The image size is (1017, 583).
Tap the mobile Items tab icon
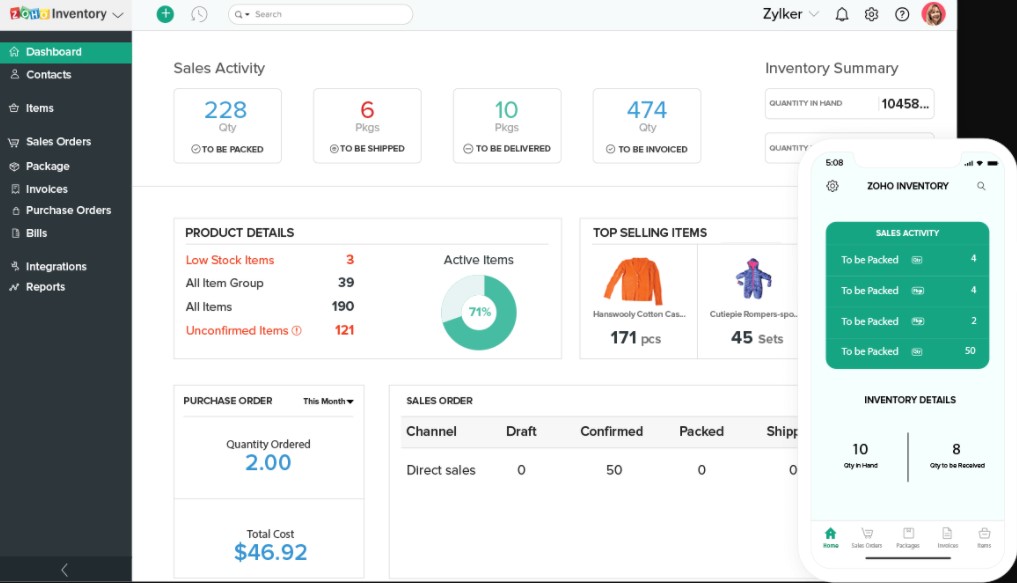pos(984,537)
